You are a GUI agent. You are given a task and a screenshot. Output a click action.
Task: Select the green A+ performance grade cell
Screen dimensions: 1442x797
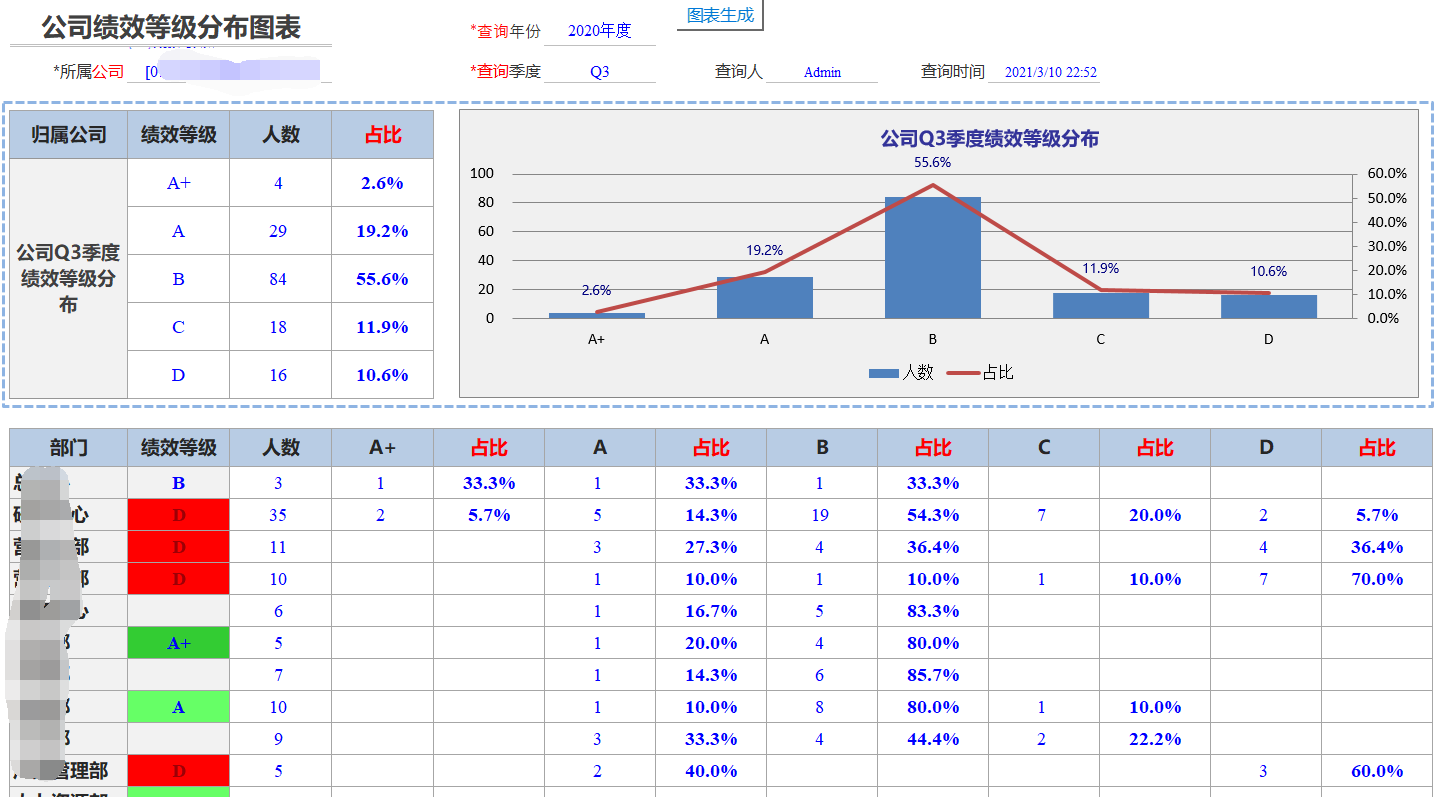click(x=178, y=642)
